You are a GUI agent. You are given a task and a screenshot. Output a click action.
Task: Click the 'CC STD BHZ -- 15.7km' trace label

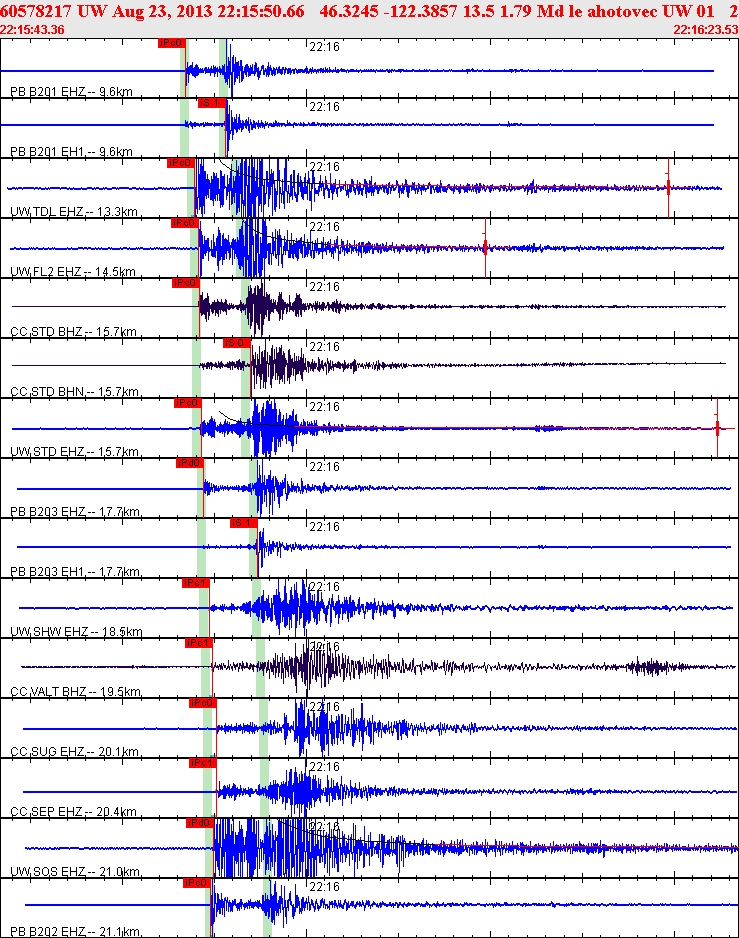(x=74, y=331)
